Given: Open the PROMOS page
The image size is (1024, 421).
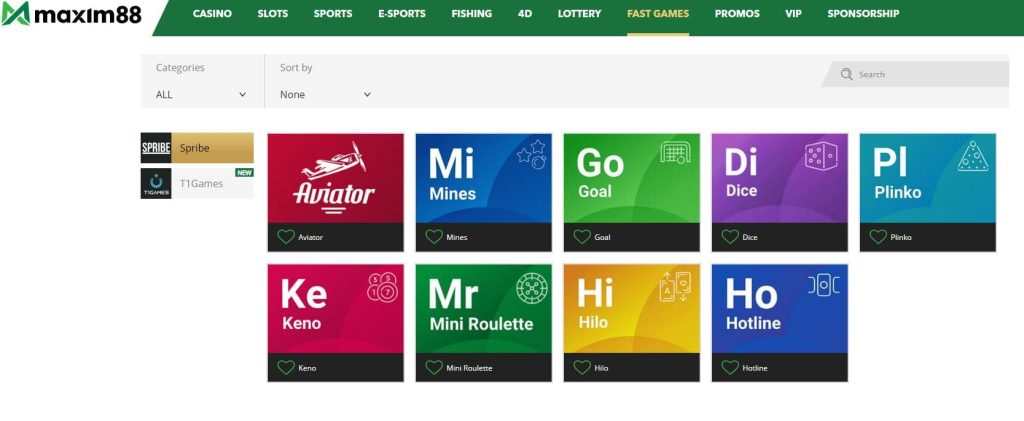Looking at the screenshot, I should pos(737,14).
